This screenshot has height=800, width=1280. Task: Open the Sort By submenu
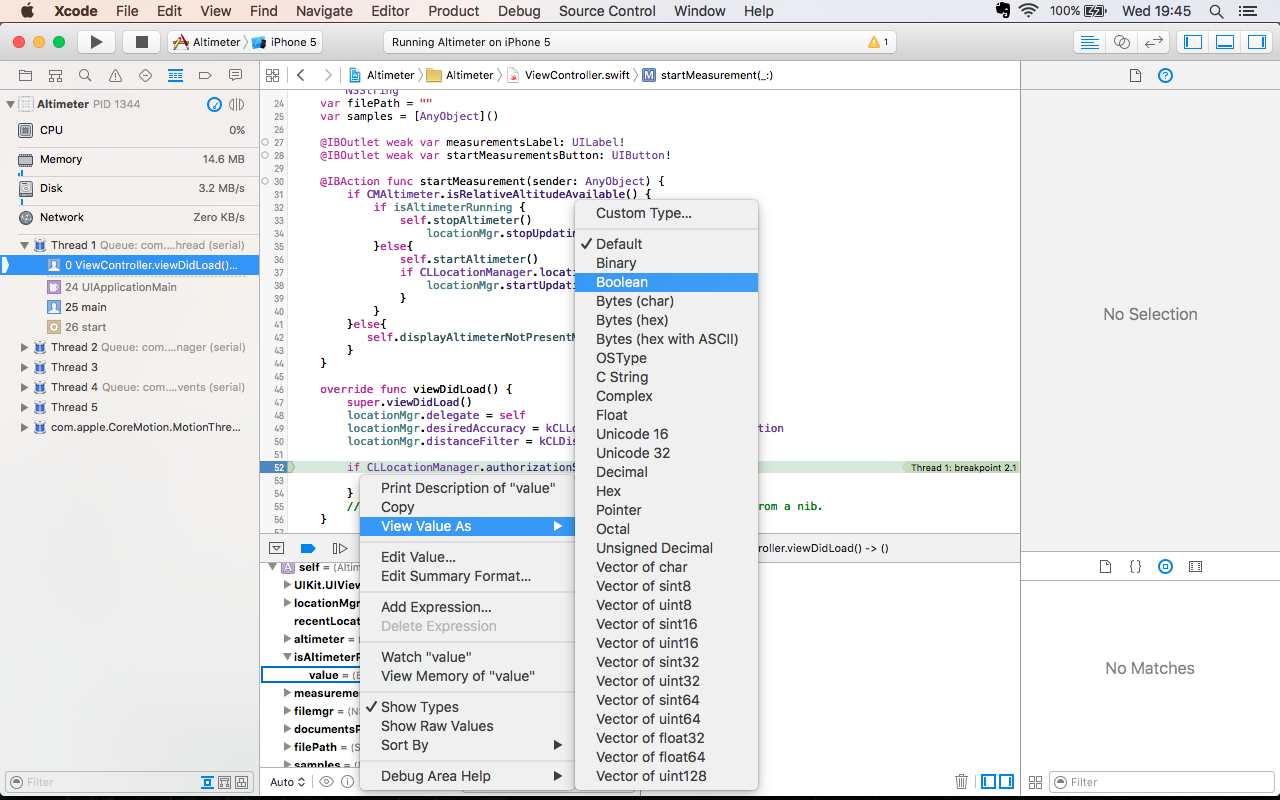467,745
